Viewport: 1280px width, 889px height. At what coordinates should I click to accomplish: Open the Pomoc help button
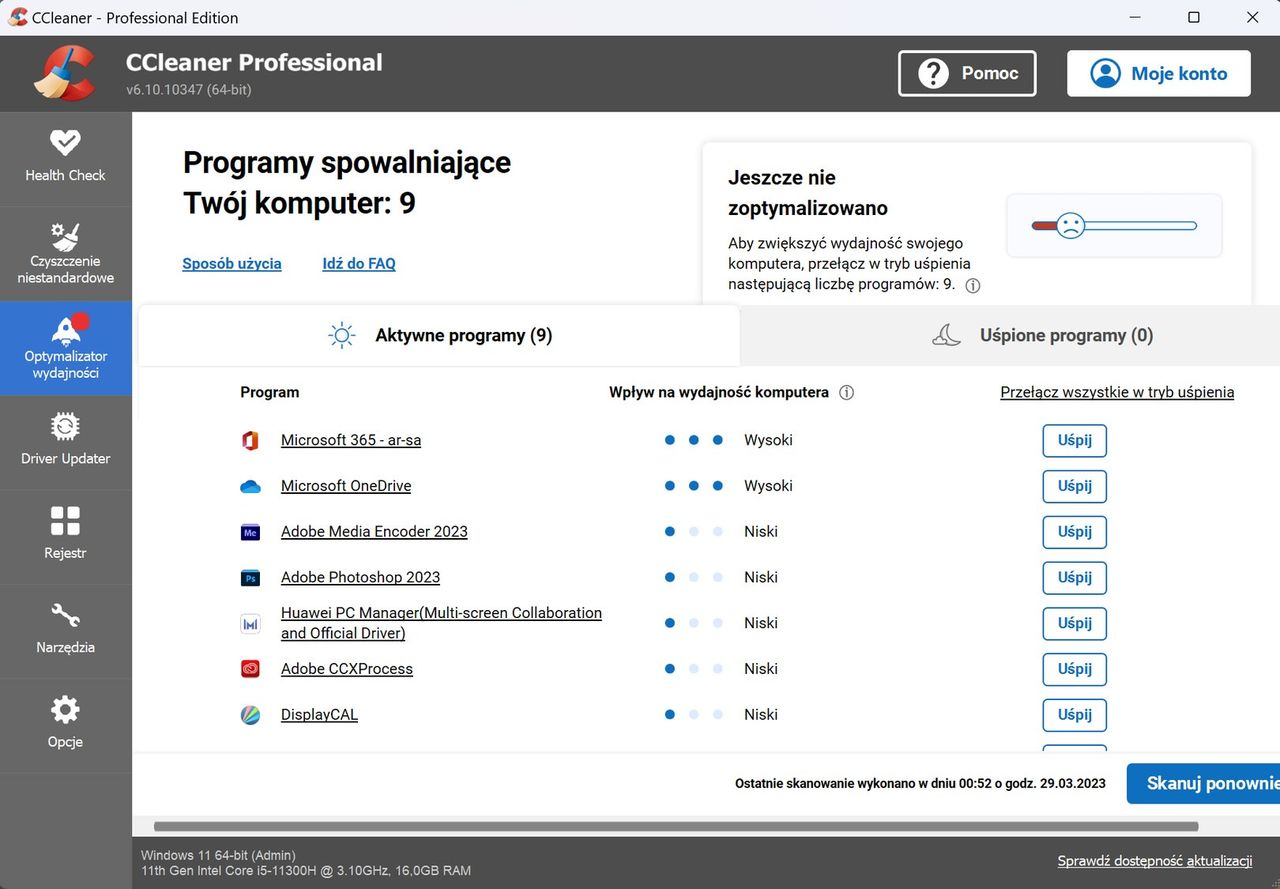pyautogui.click(x=967, y=74)
